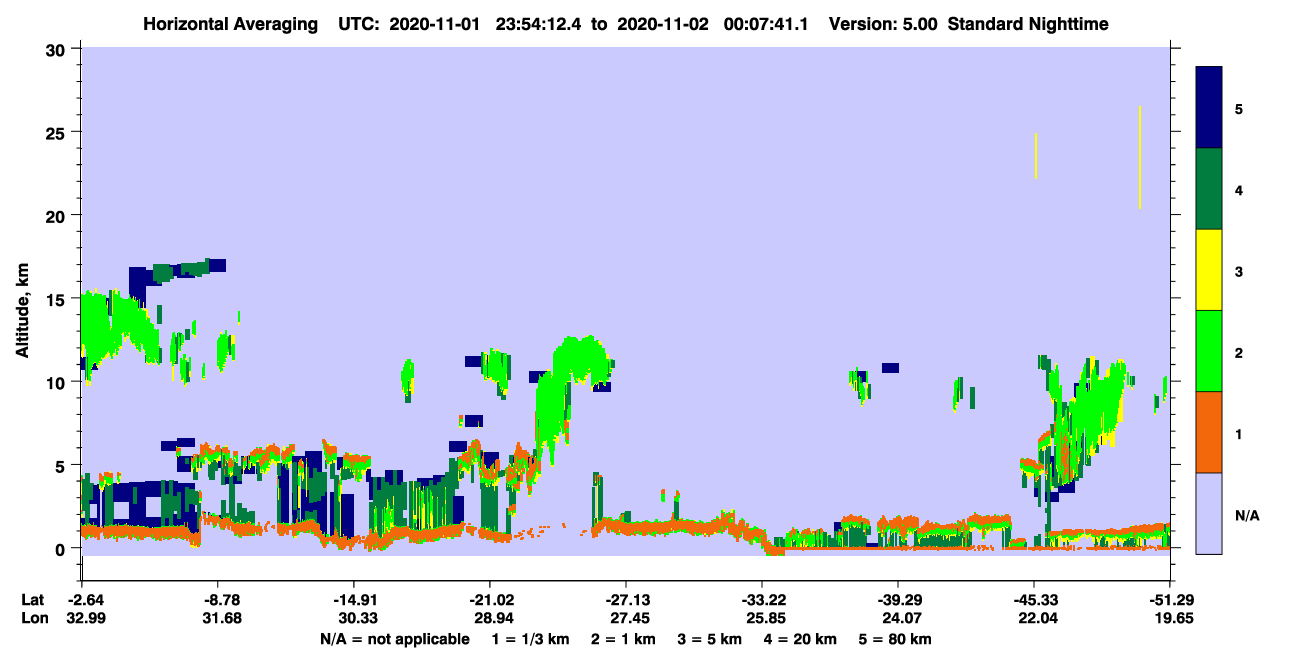Click the '30' altitude tick label
The height and width of the screenshot is (667, 1300).
(58, 49)
